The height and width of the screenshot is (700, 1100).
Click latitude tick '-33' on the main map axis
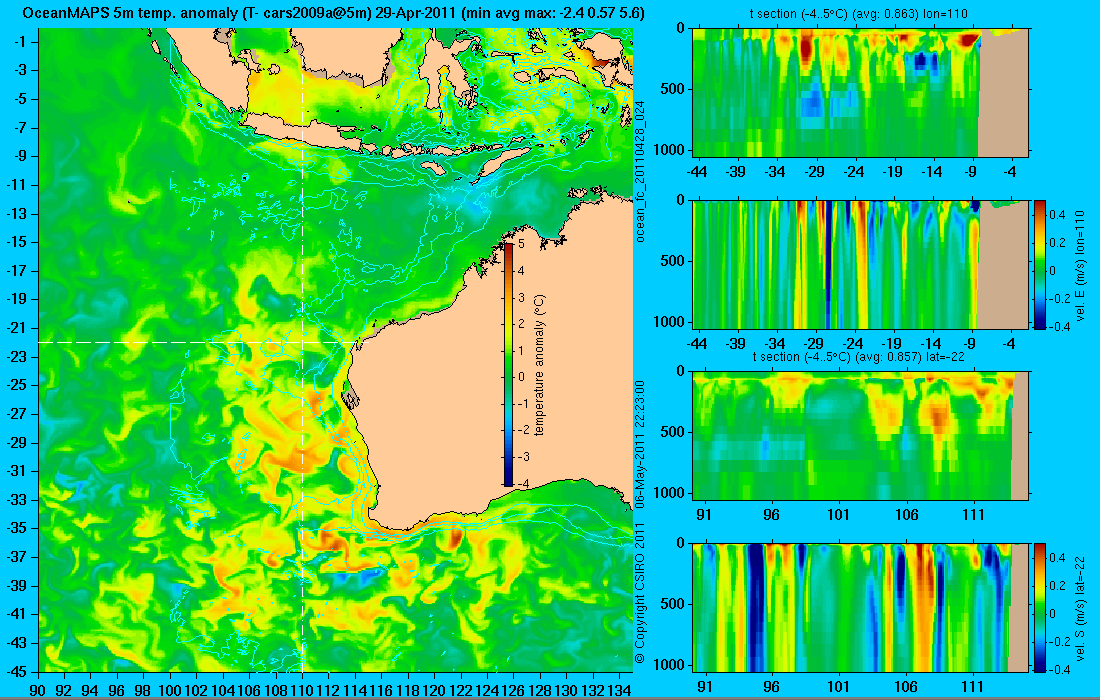tap(16, 499)
